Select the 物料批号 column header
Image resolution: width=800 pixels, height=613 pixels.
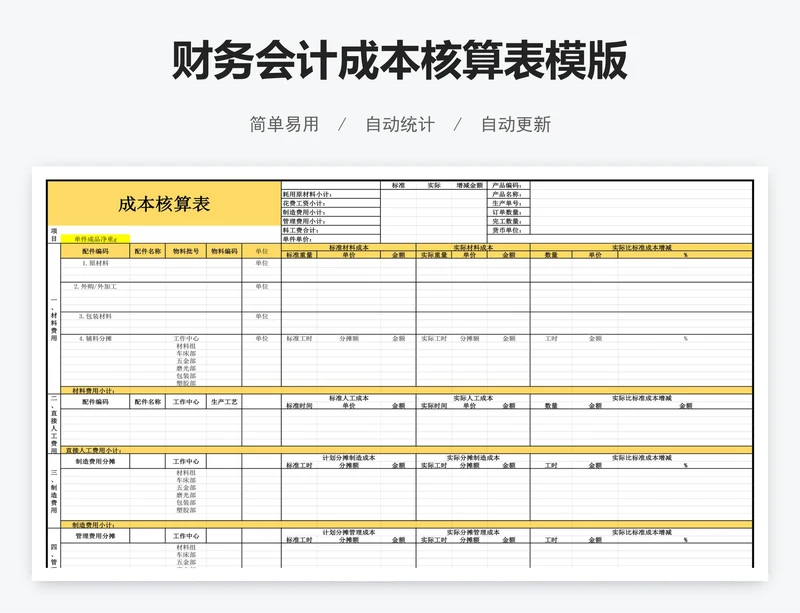pyautogui.click(x=186, y=251)
